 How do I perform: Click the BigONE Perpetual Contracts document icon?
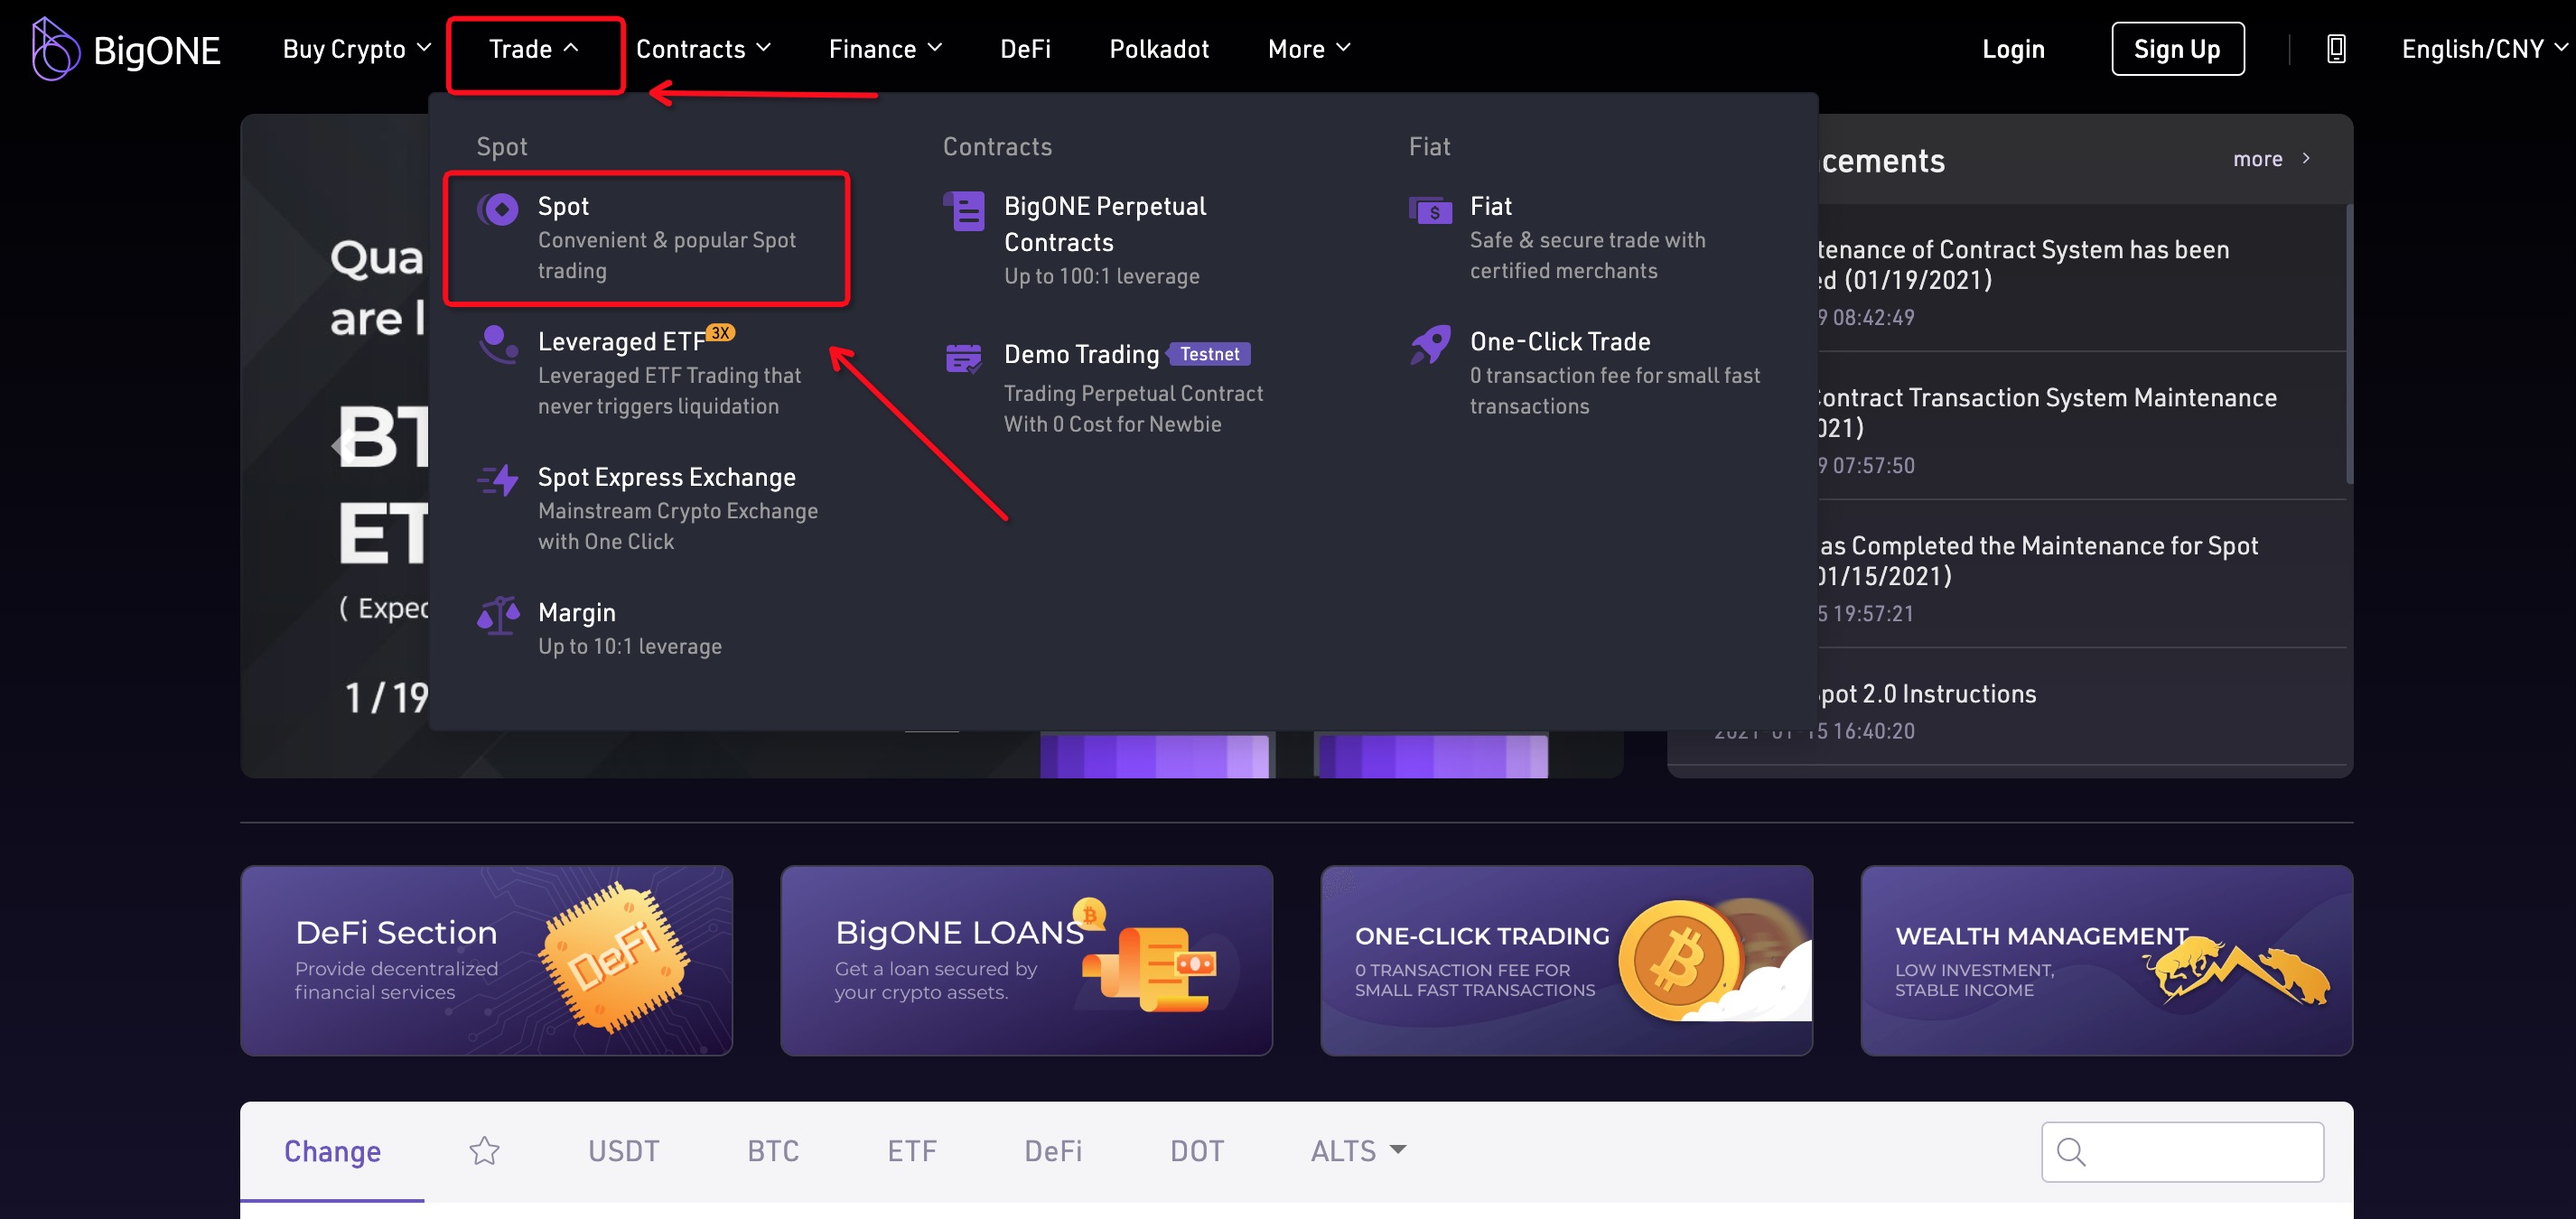point(965,211)
